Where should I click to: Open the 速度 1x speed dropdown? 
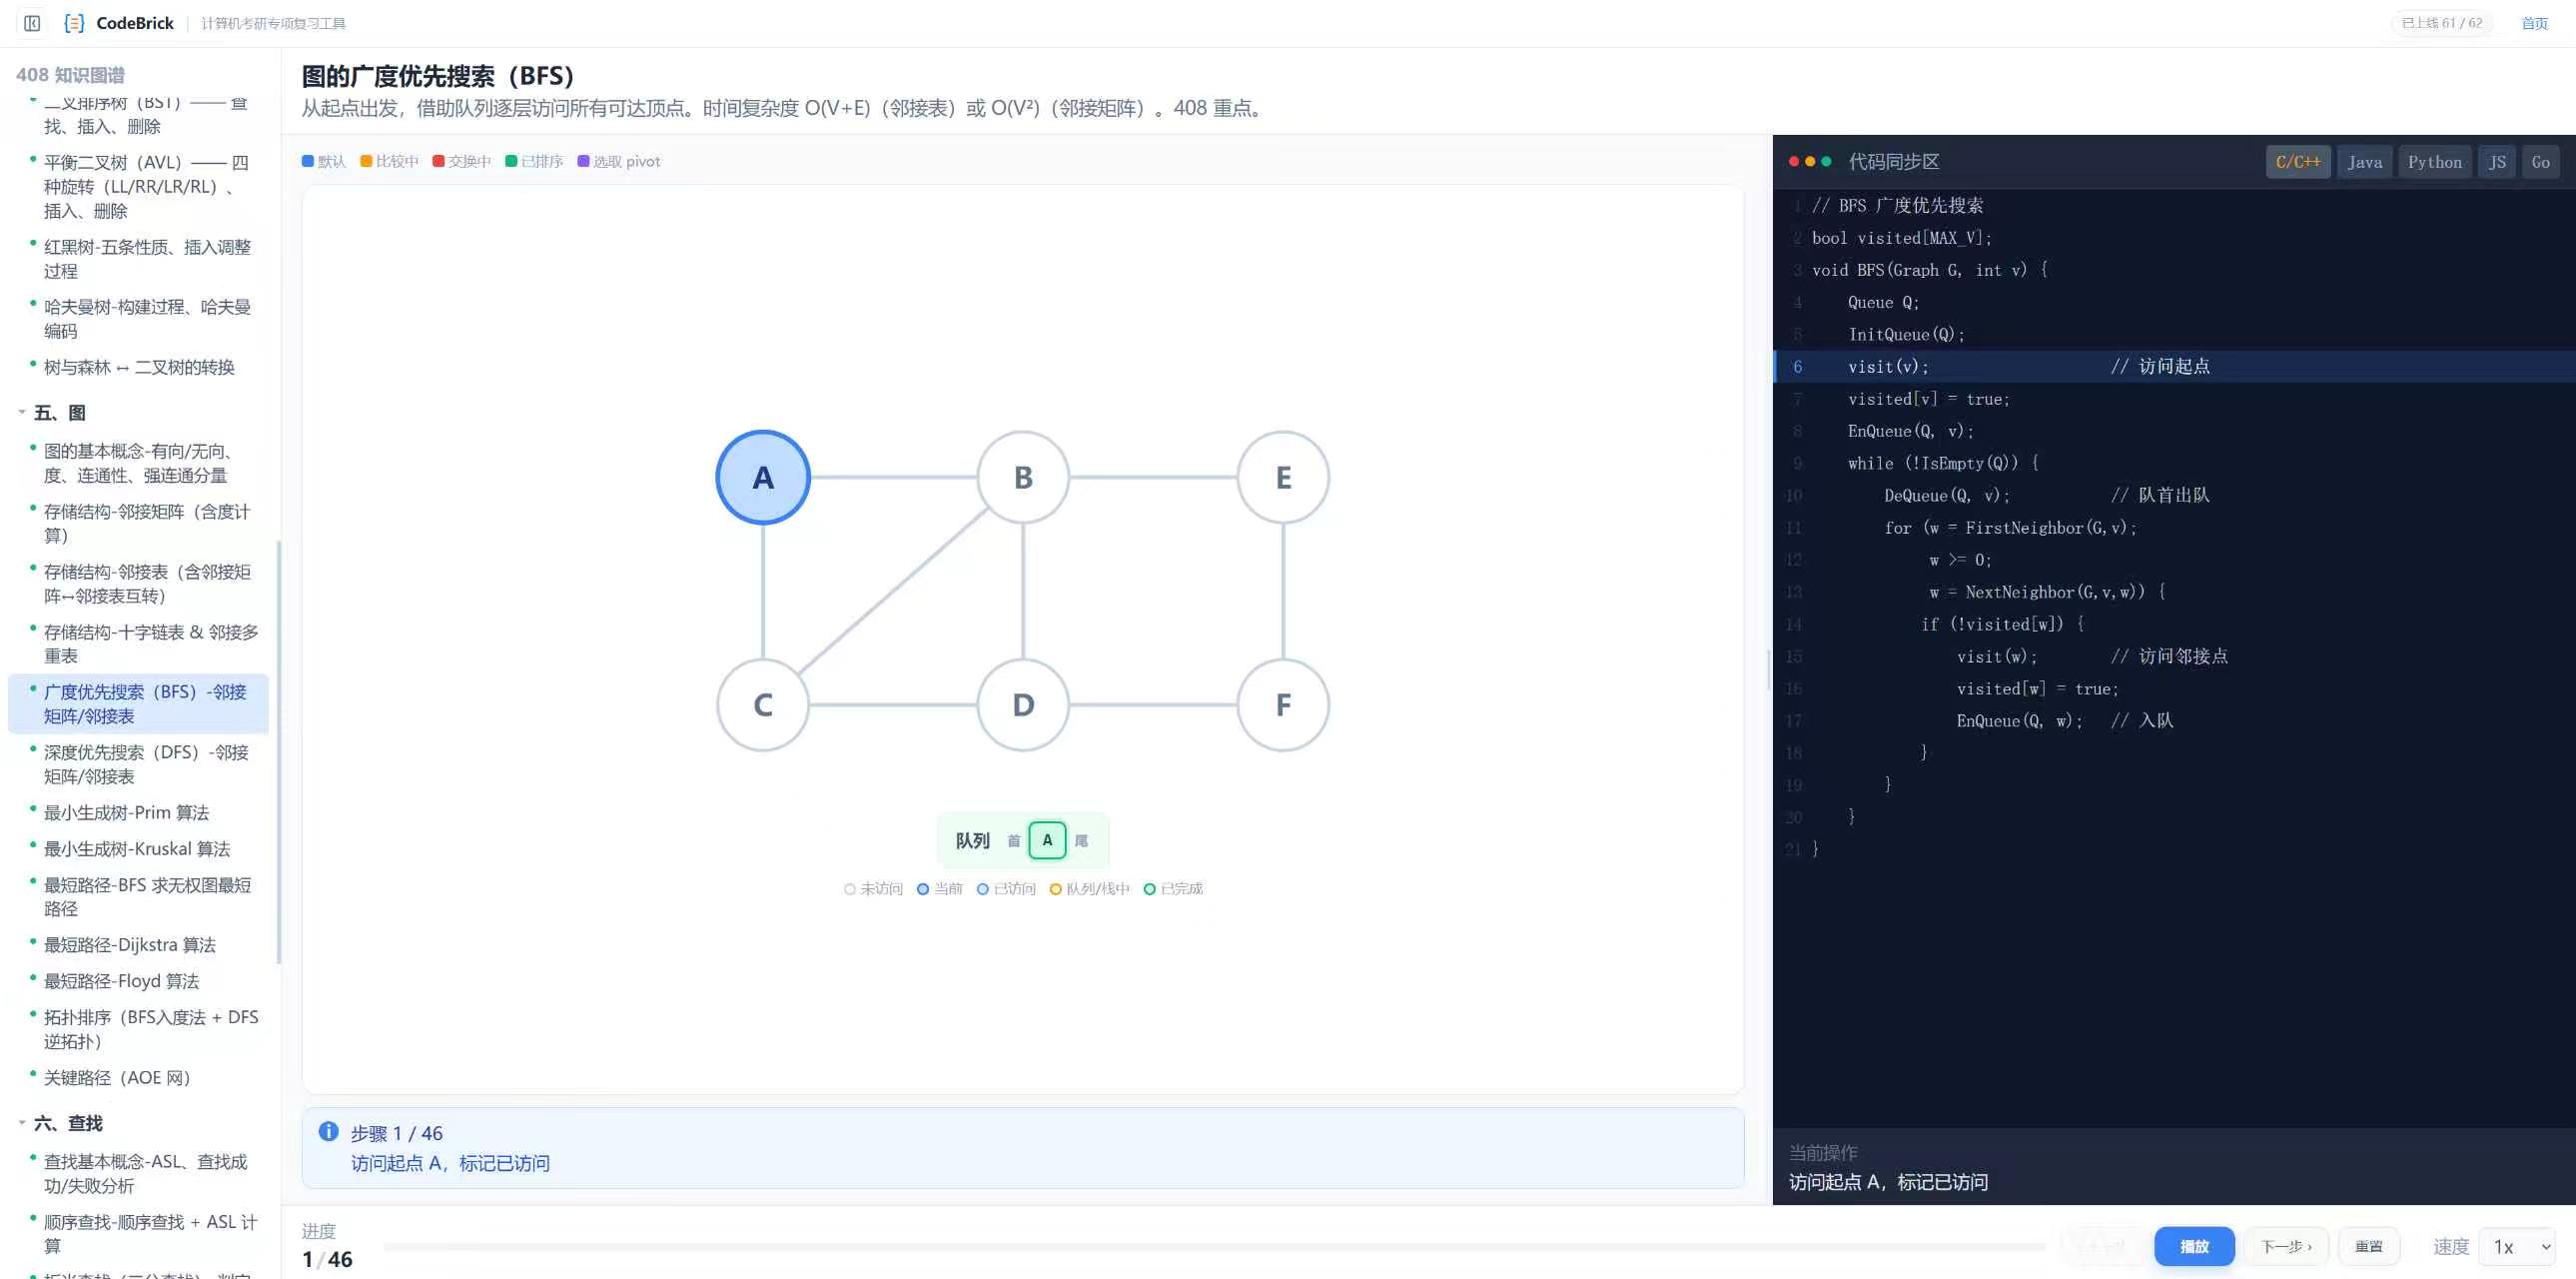coord(2521,1246)
